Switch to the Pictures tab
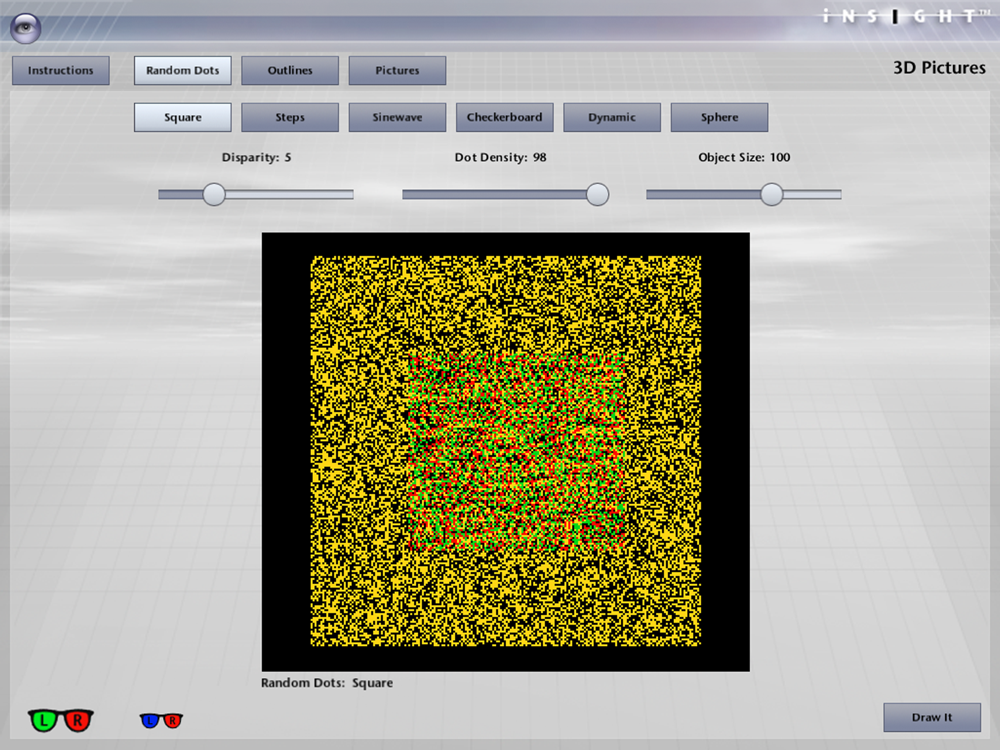The width and height of the screenshot is (1000, 750). pos(397,70)
